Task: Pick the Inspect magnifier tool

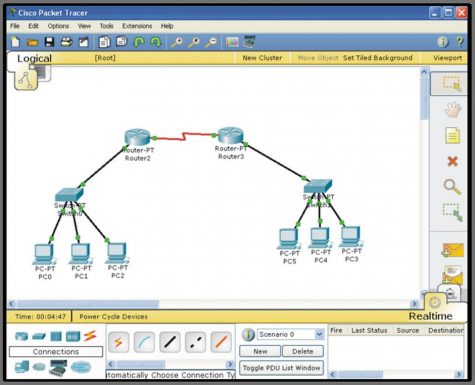Action: 452,187
